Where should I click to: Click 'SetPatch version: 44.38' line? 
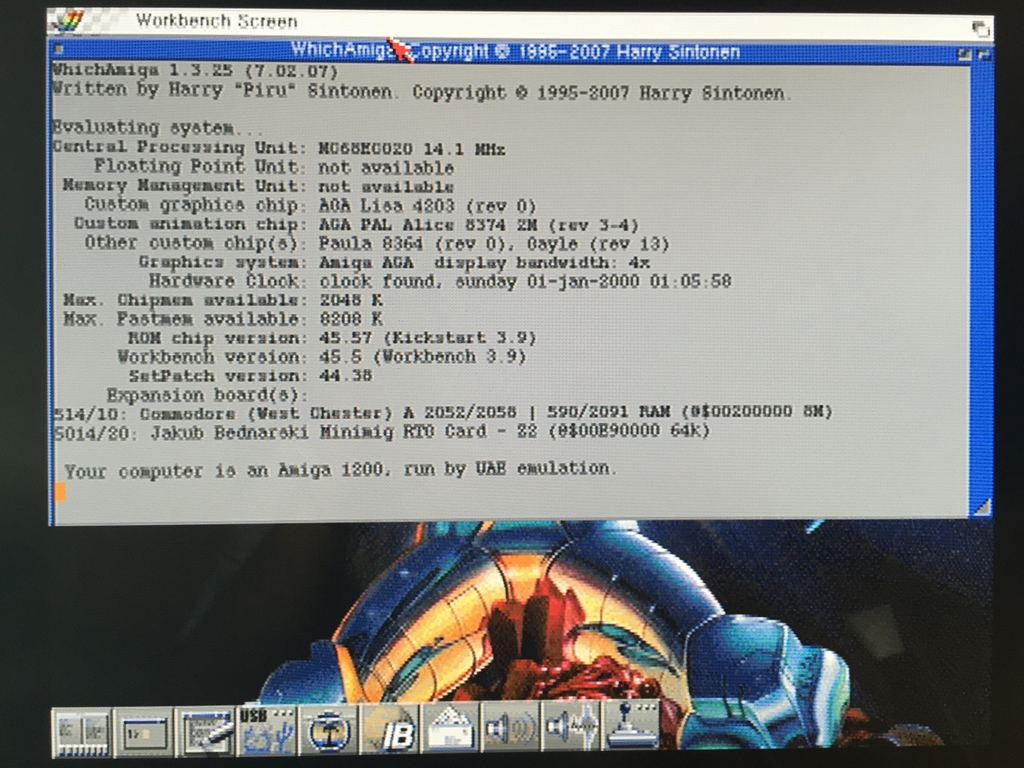pos(251,376)
